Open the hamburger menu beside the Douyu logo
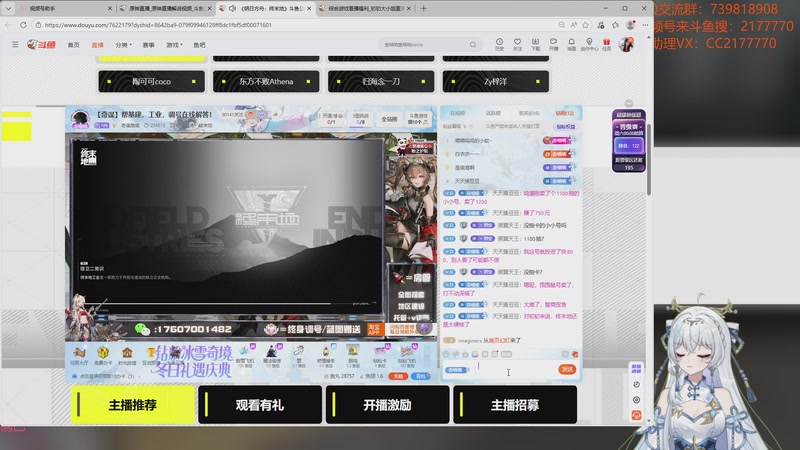Image resolution: width=800 pixels, height=450 pixels. click(x=15, y=45)
